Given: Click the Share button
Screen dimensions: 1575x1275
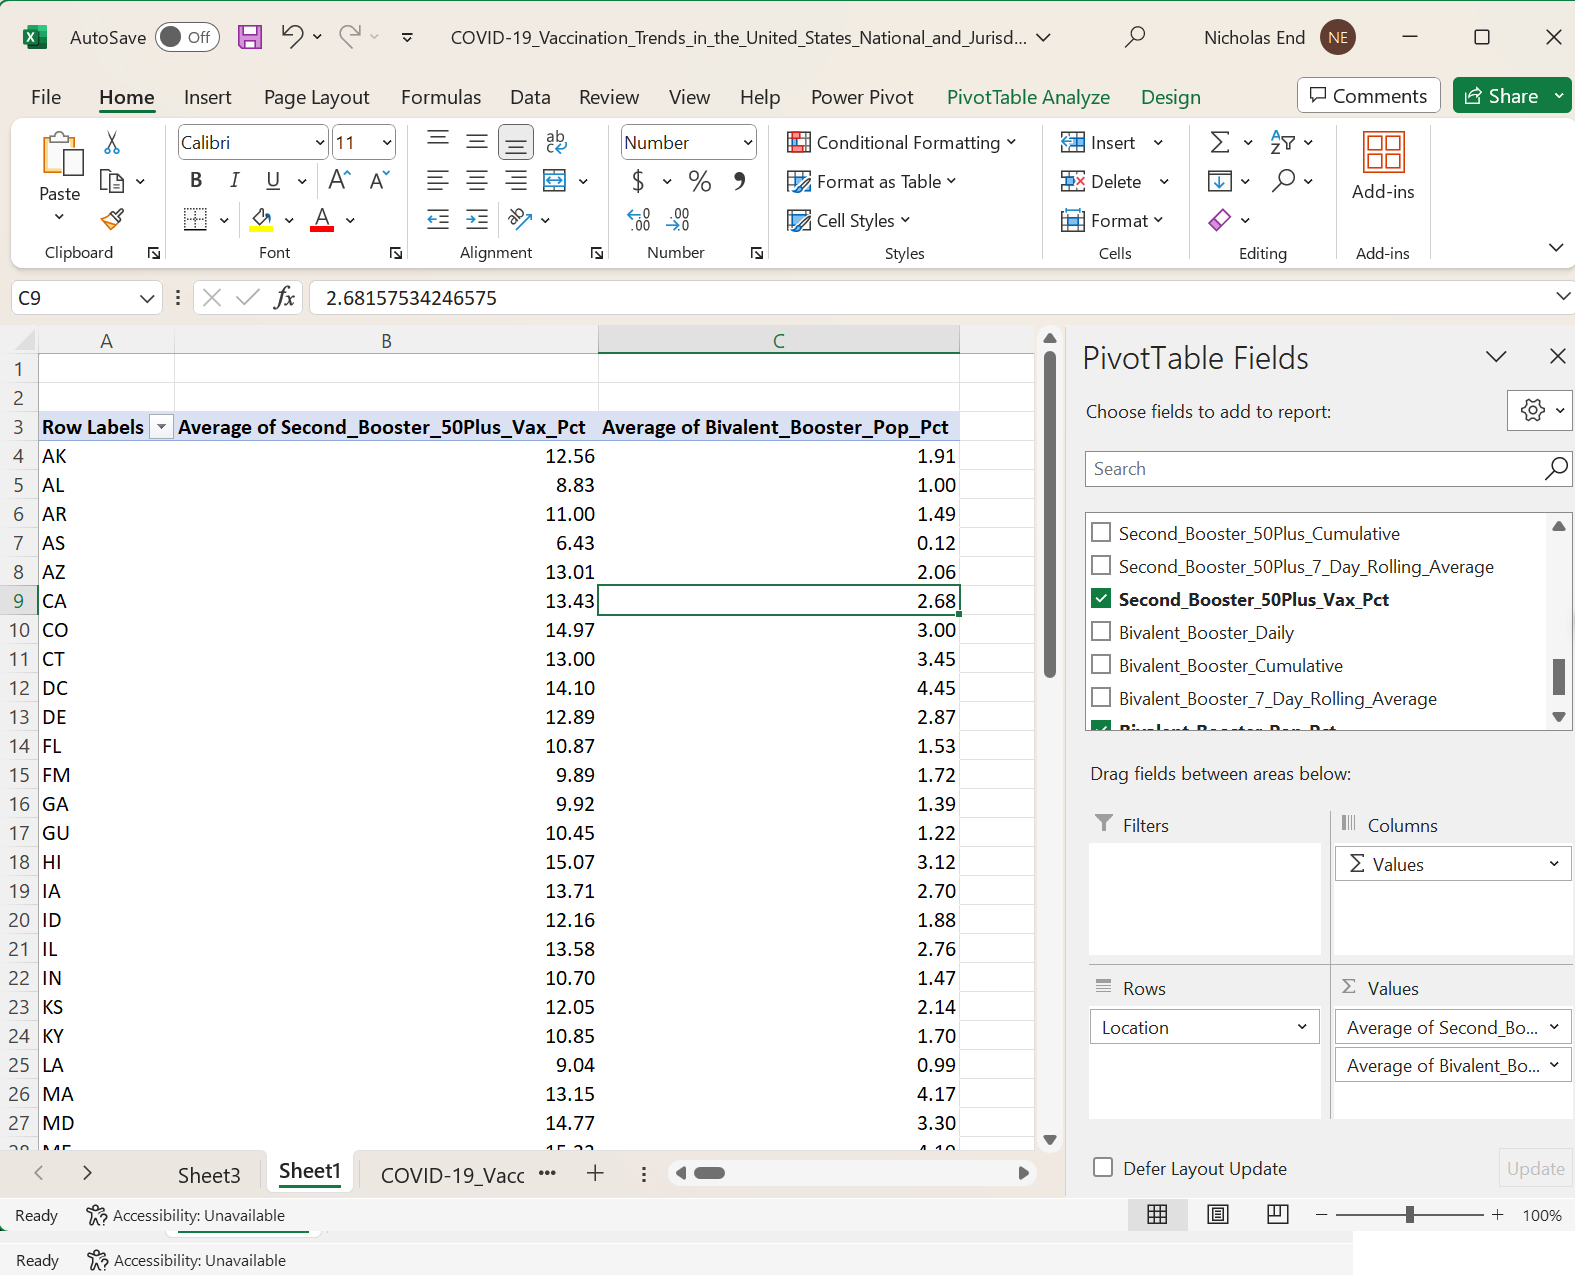Looking at the screenshot, I should point(1501,96).
